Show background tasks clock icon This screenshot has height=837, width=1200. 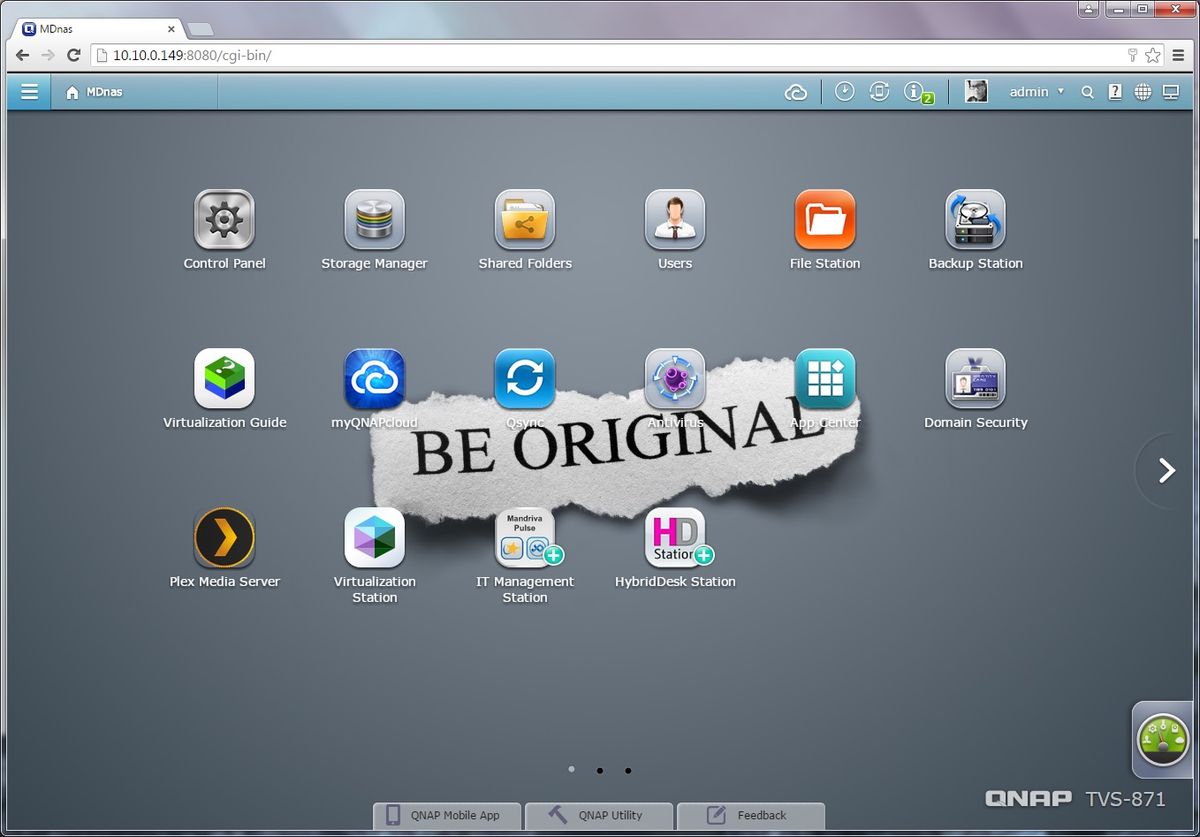click(845, 92)
